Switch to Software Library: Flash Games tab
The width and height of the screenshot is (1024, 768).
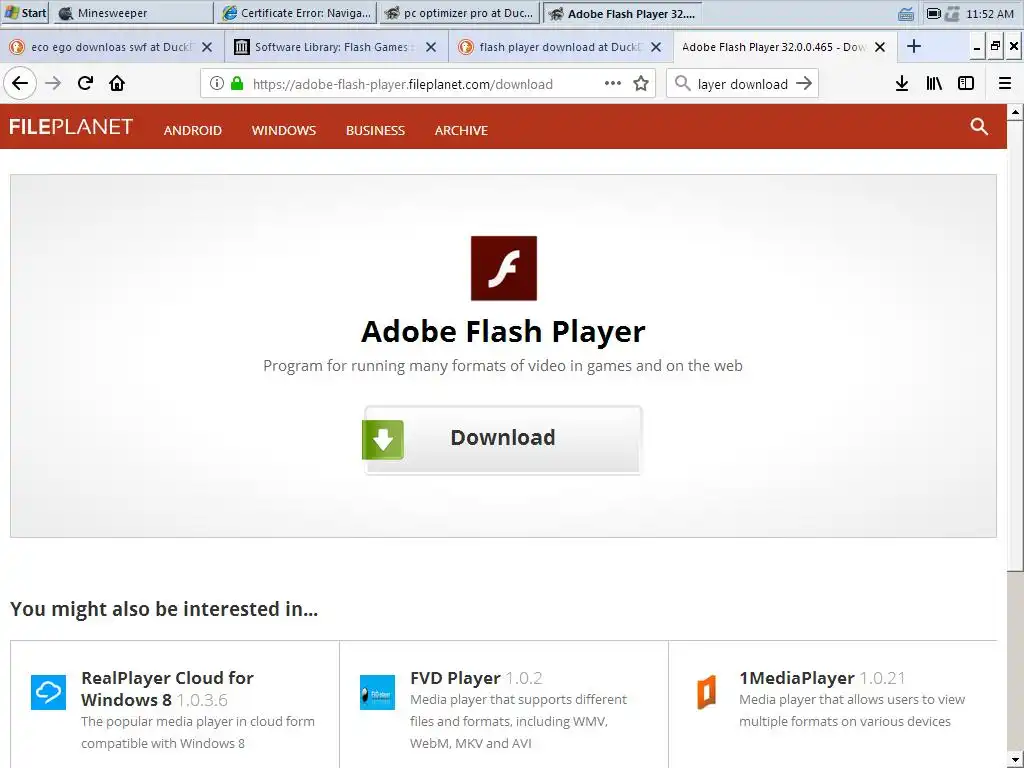[336, 47]
